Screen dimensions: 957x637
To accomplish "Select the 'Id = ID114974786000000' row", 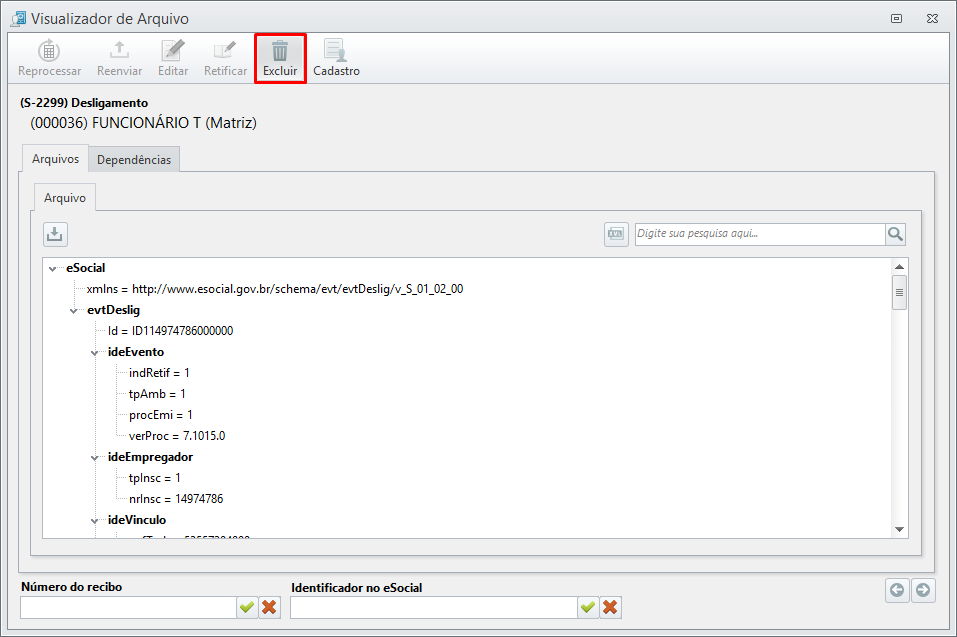I will coord(170,331).
